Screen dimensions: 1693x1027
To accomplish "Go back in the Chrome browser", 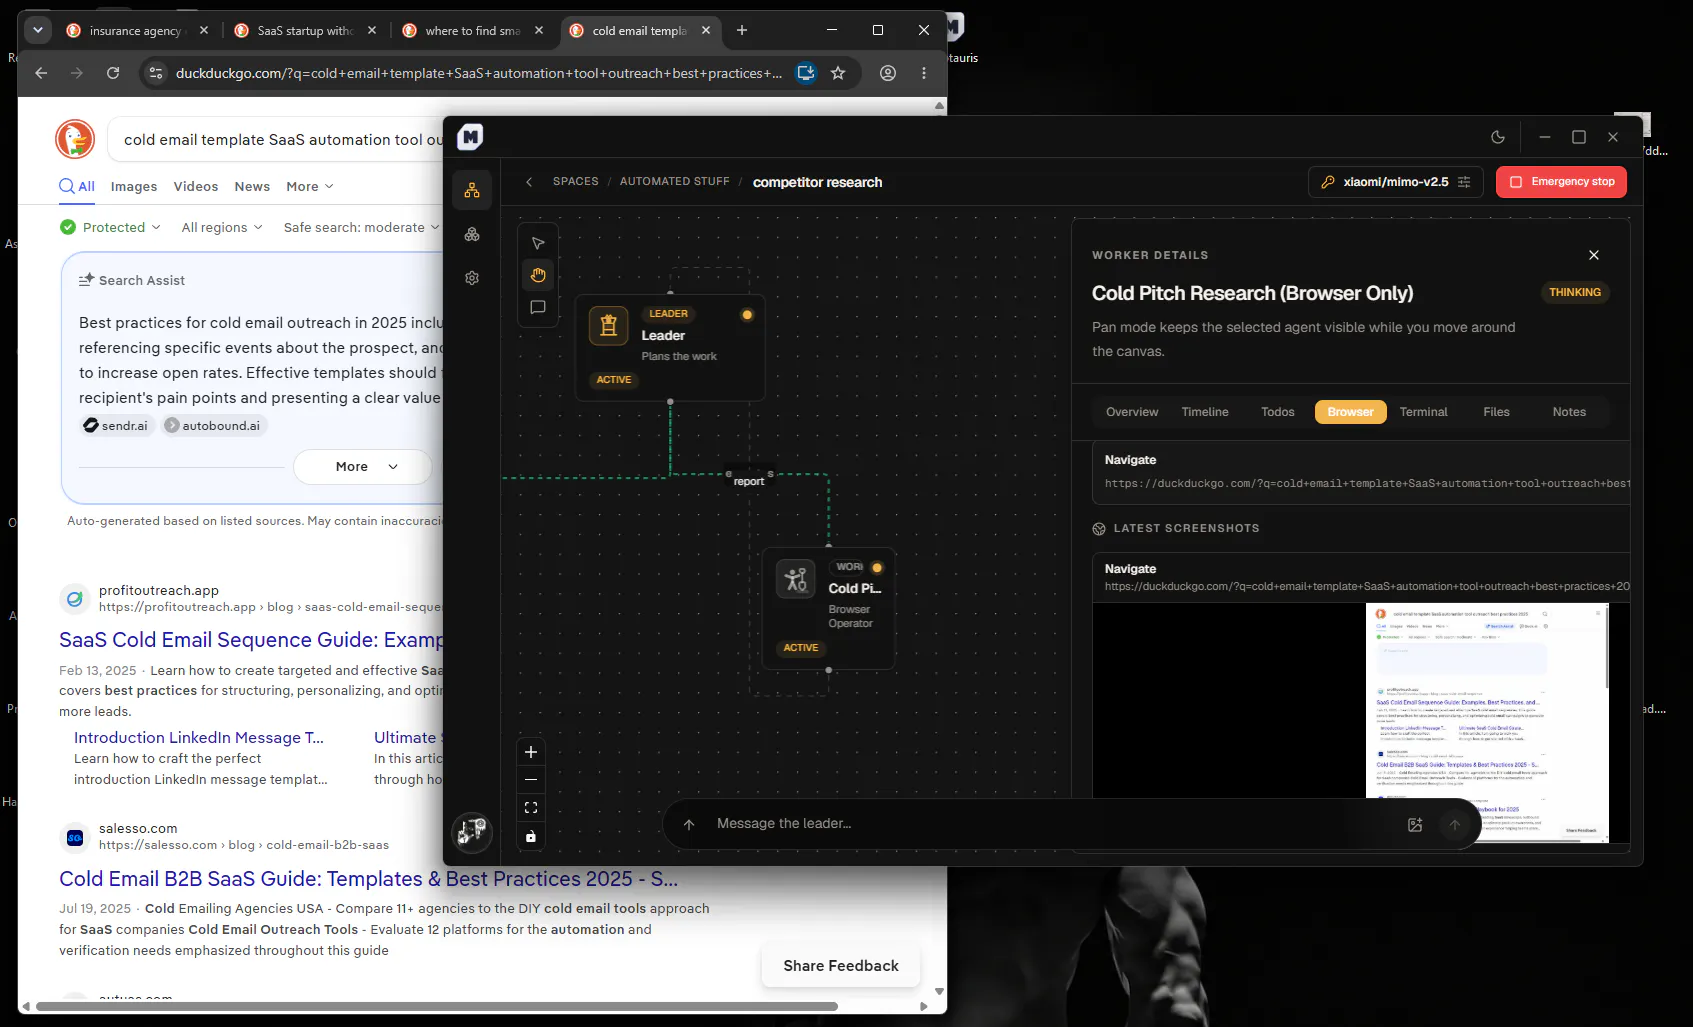I will [41, 73].
